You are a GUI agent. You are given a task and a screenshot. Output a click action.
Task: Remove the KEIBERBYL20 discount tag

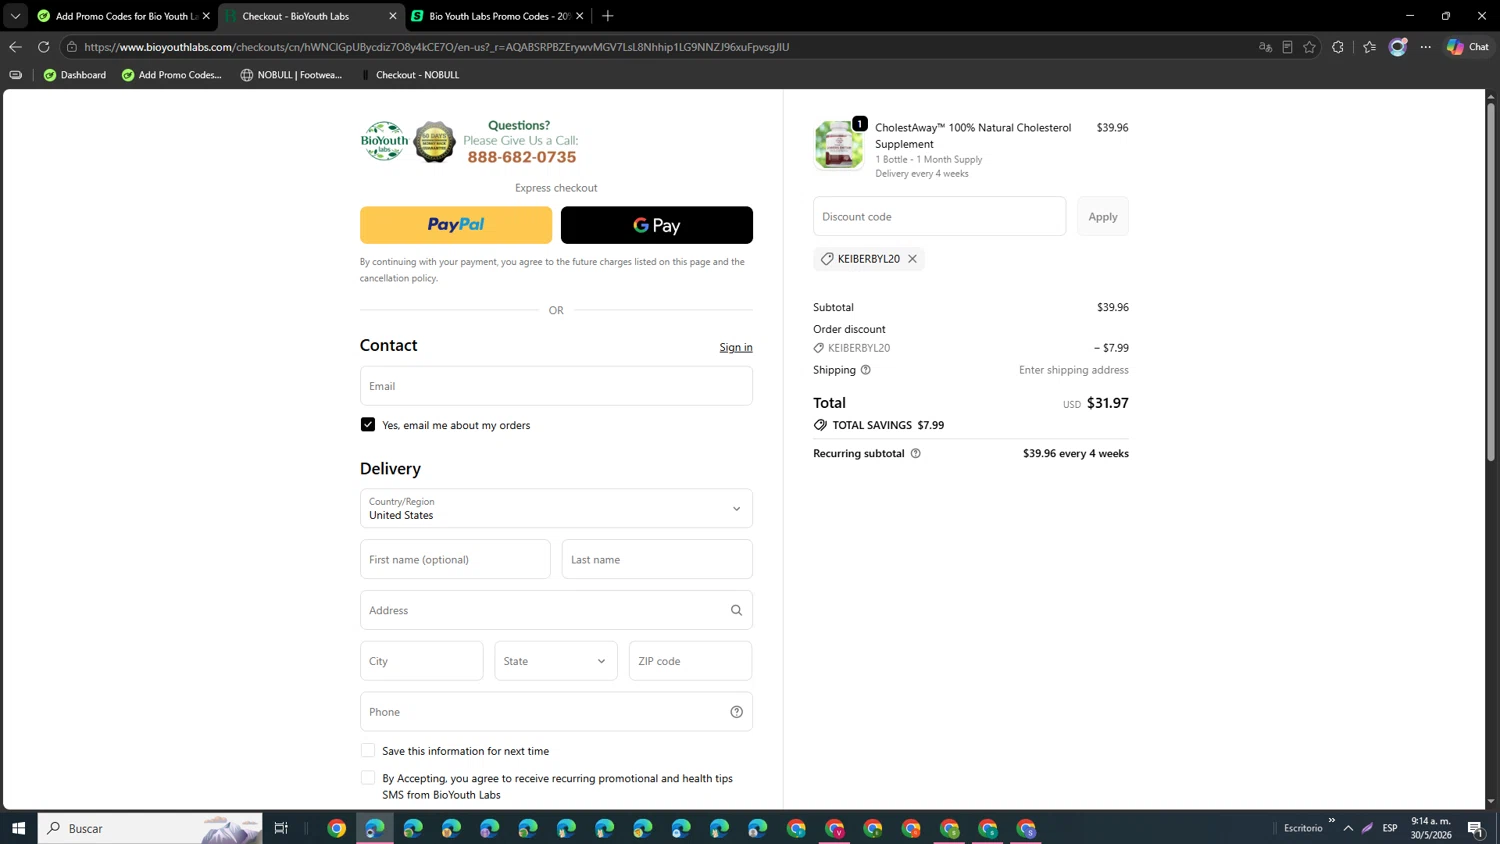click(912, 259)
